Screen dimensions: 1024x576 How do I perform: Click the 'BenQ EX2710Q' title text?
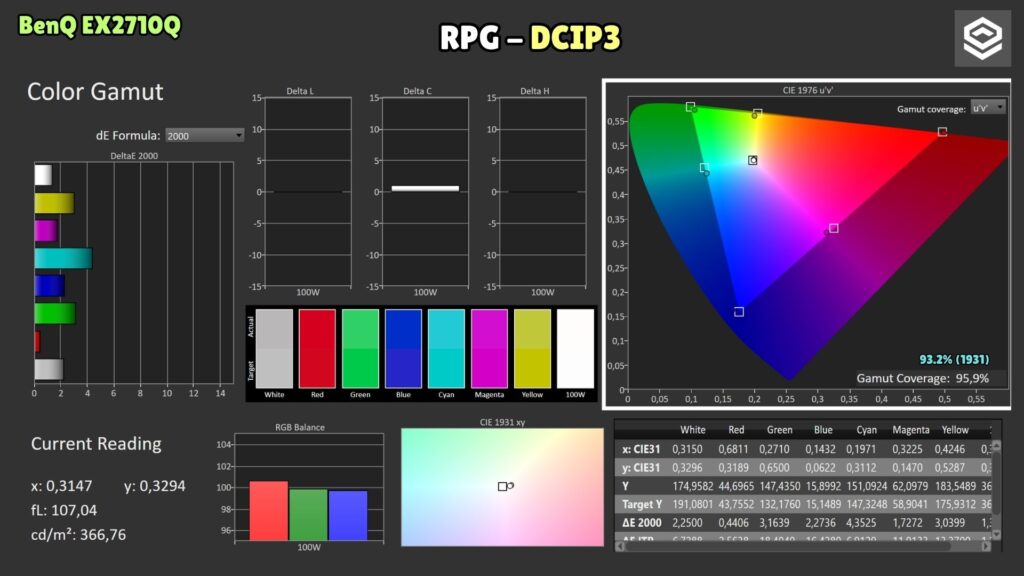99,26
